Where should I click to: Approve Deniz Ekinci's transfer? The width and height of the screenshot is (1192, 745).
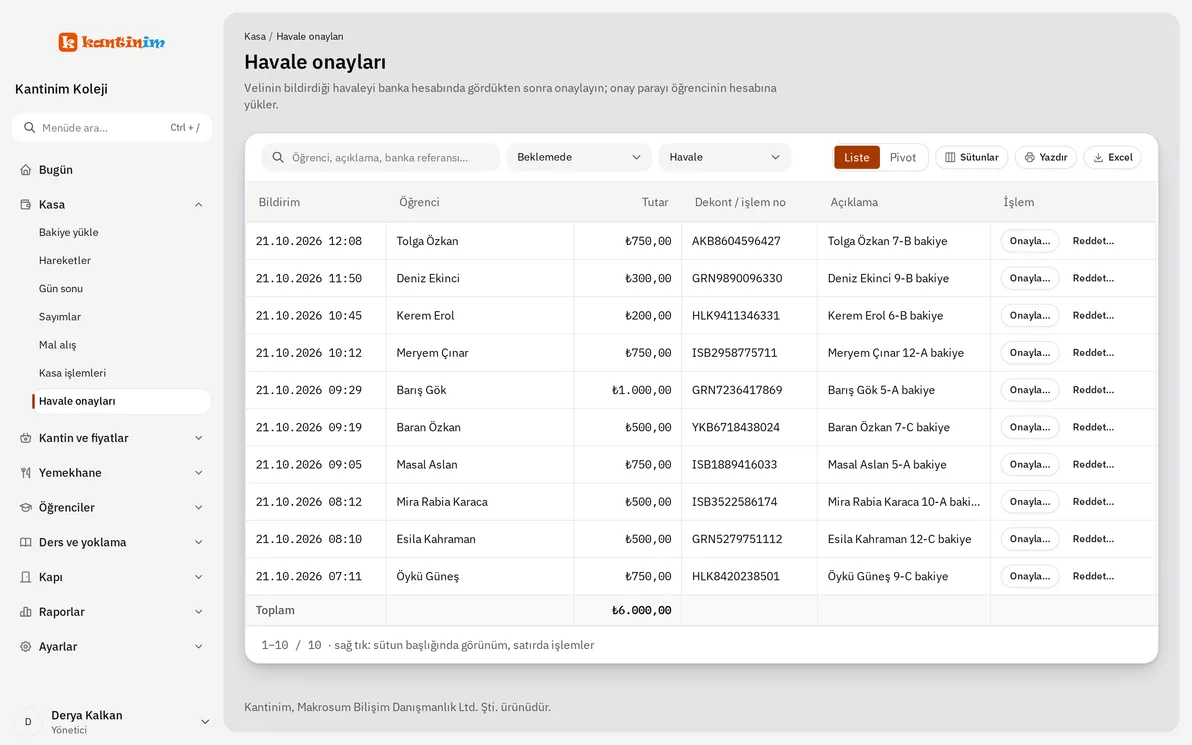tap(1030, 278)
